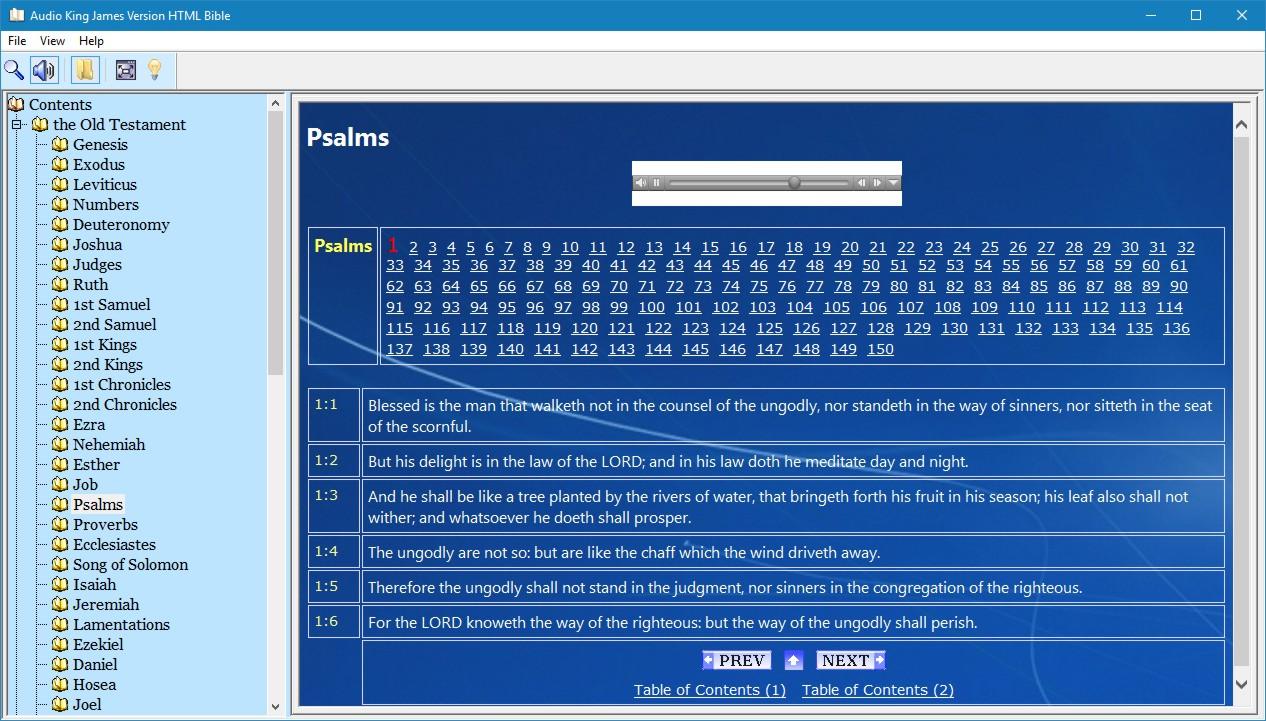The width and height of the screenshot is (1266, 721).
Task: Click the Joshua book icon
Action: pos(60,245)
